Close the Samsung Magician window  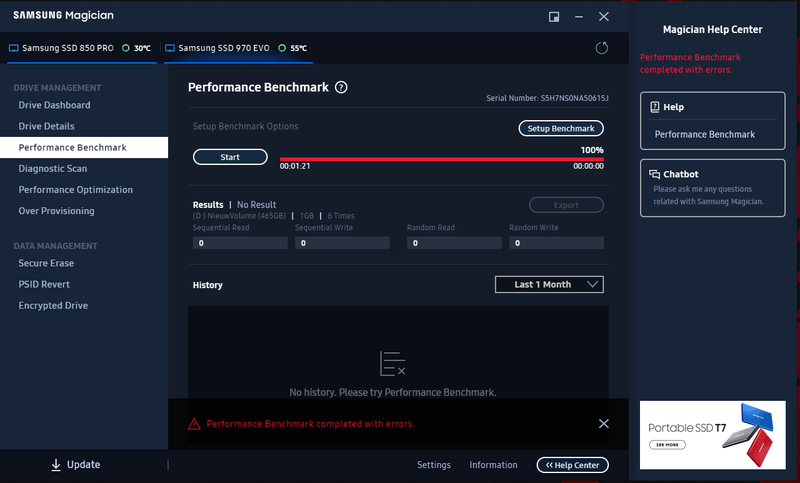coord(604,17)
